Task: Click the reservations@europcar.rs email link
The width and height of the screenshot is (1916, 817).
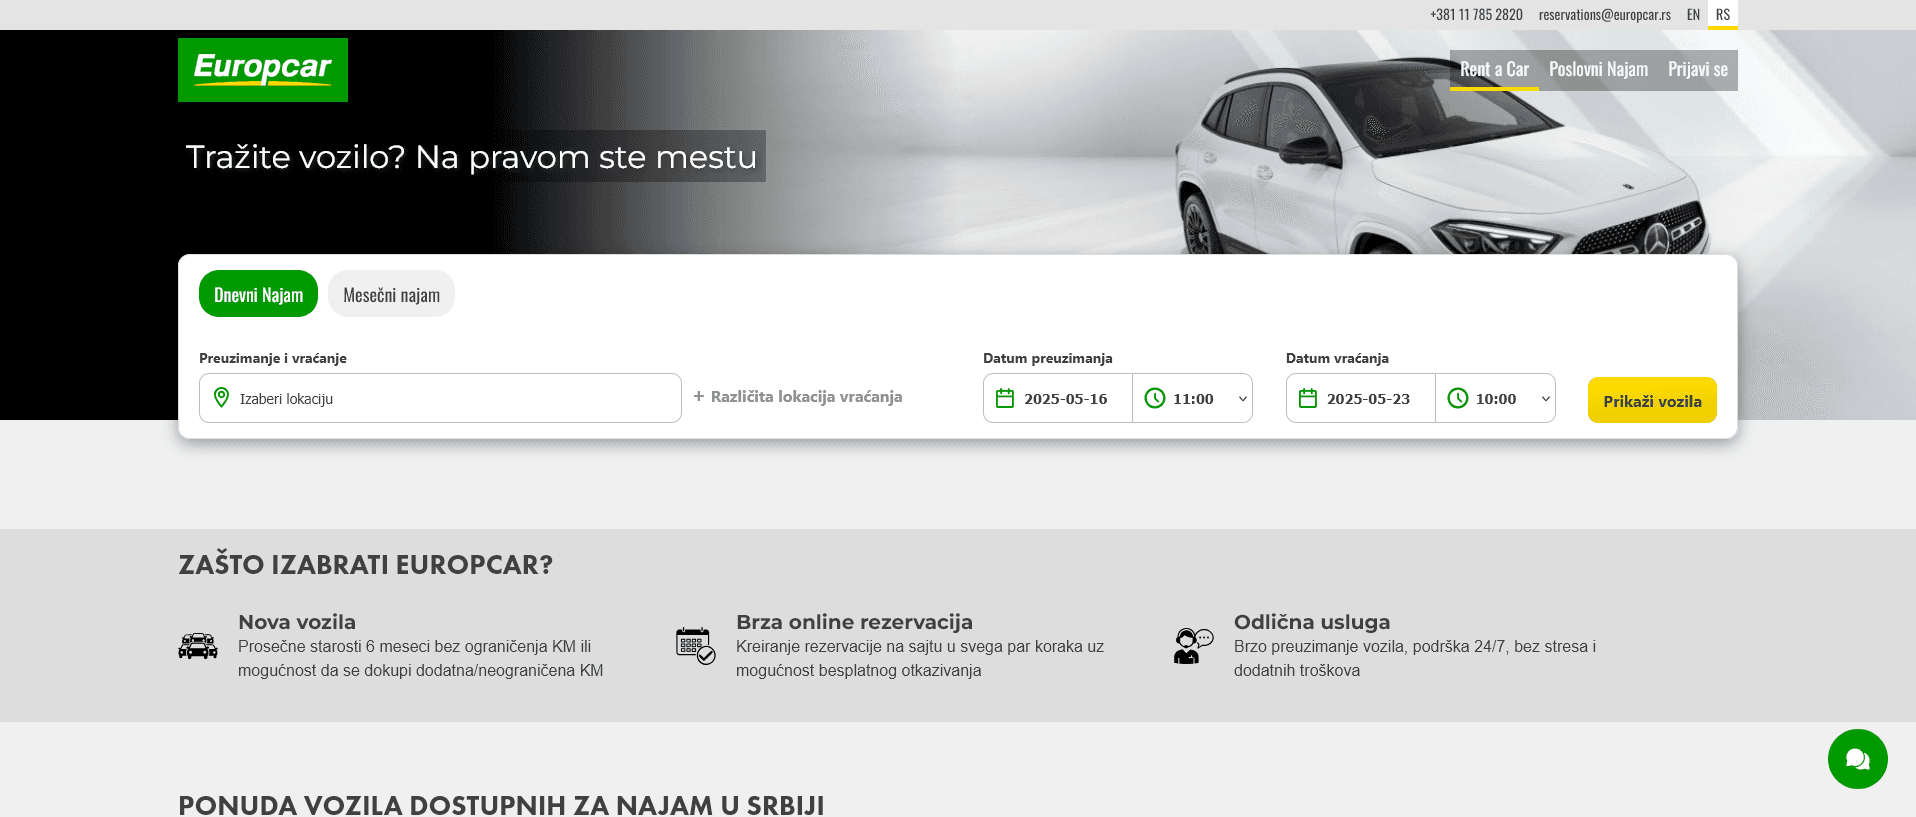Action: [1605, 15]
